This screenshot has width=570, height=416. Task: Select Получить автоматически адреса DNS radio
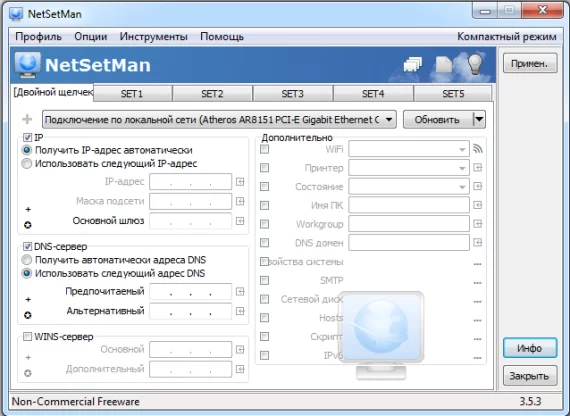[x=27, y=260]
